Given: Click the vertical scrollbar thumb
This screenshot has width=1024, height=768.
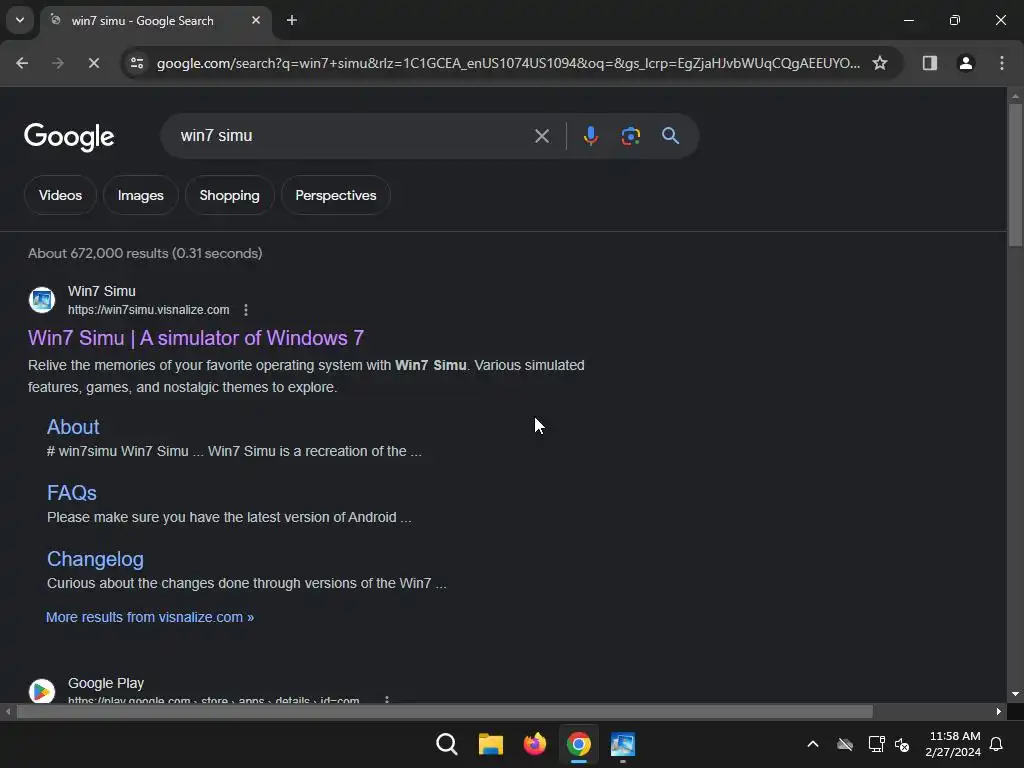Looking at the screenshot, I should [x=1015, y=174].
